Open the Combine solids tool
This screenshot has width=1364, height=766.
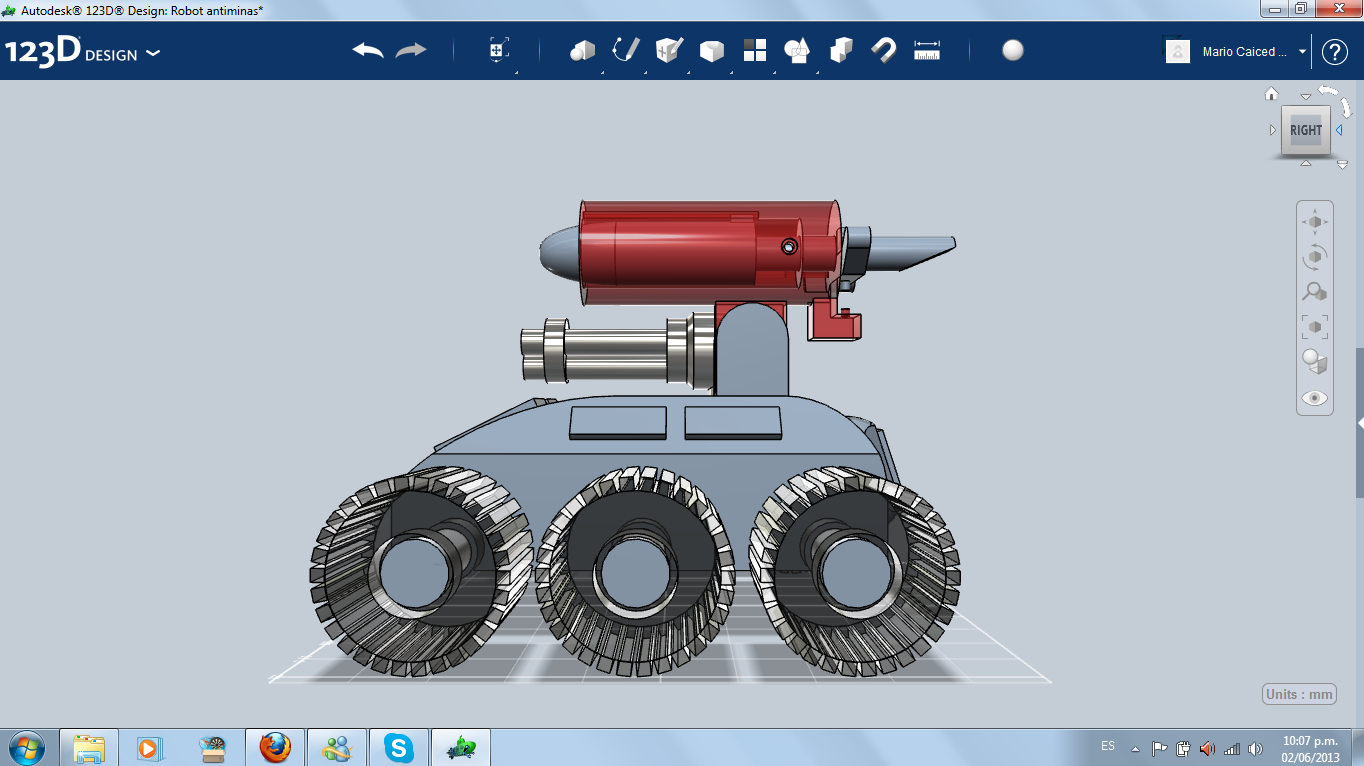click(x=841, y=51)
